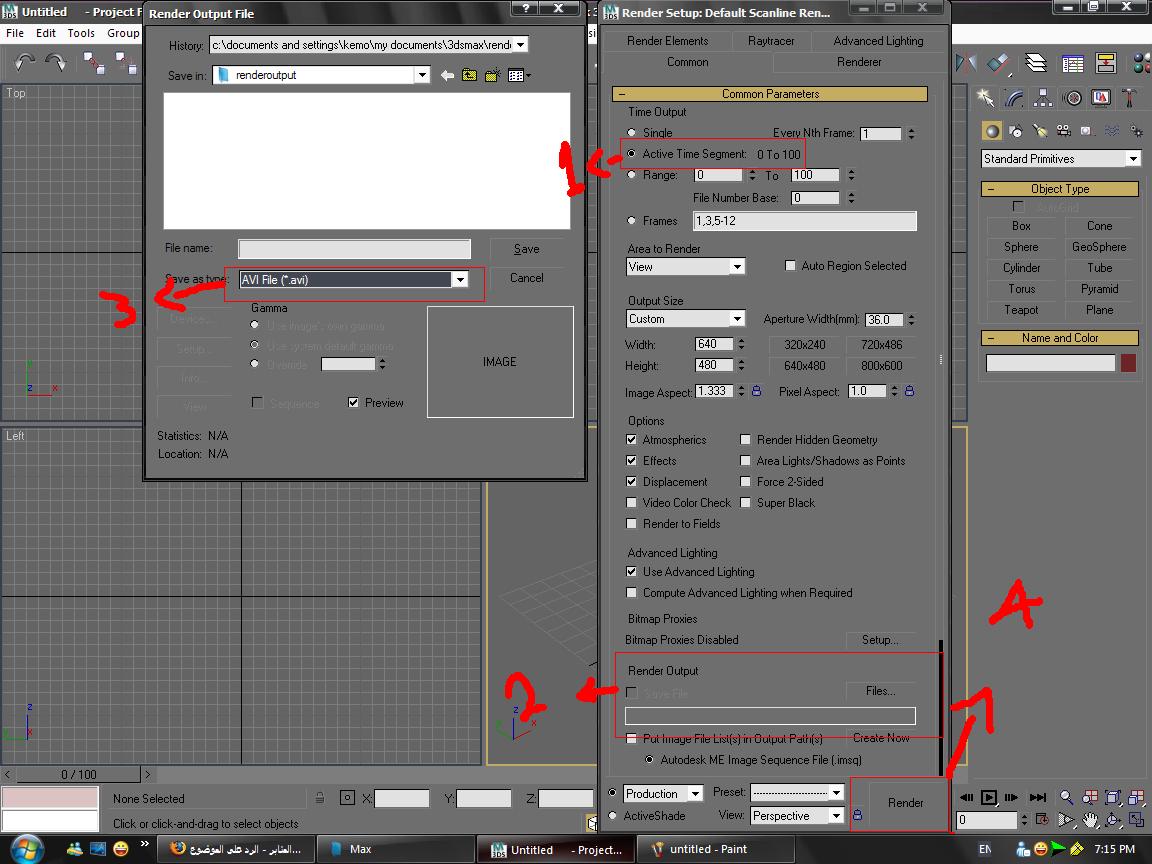Toggle the Atmospherics checkbox
The width and height of the screenshot is (1152, 864).
631,439
